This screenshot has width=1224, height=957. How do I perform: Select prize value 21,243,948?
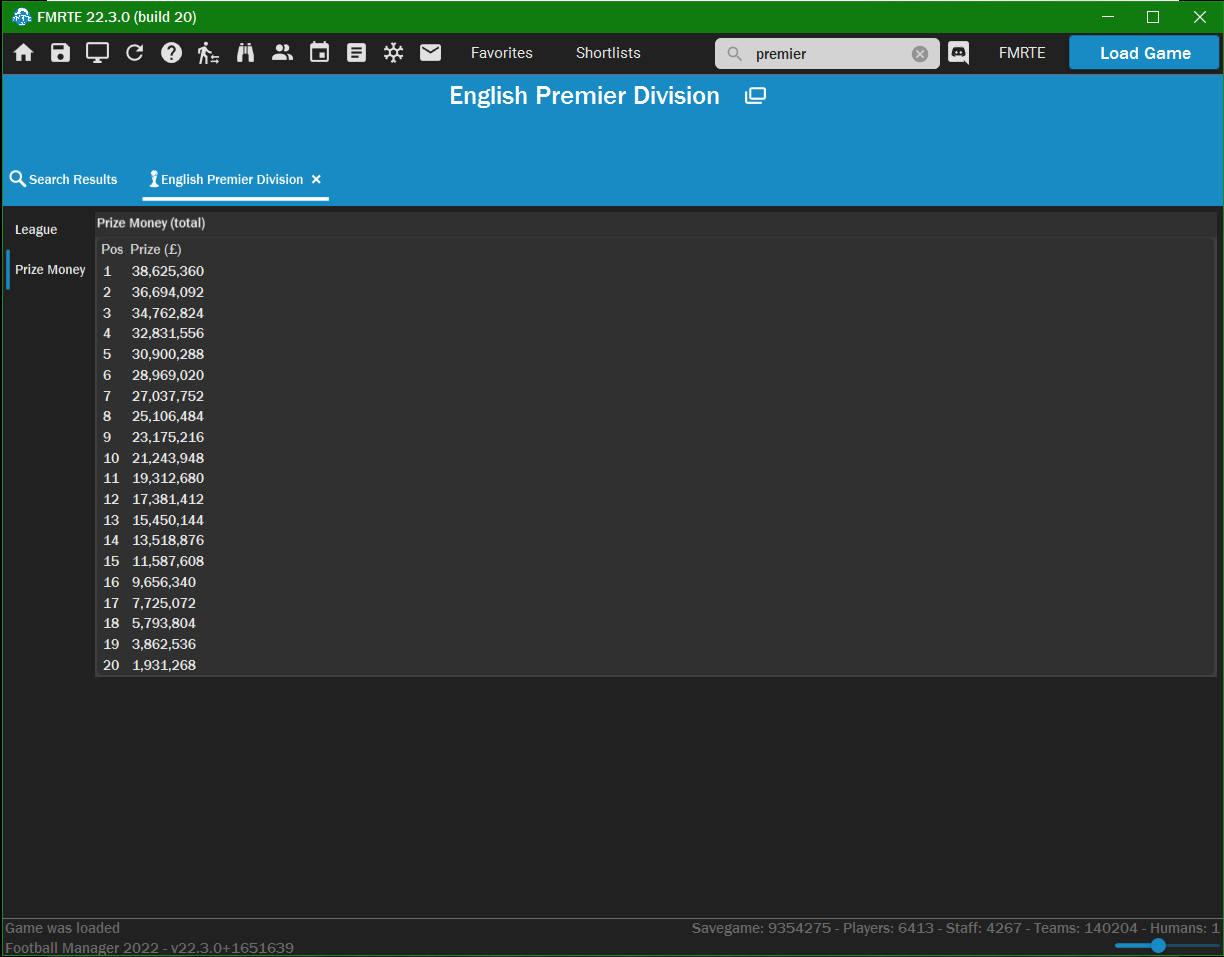point(168,458)
